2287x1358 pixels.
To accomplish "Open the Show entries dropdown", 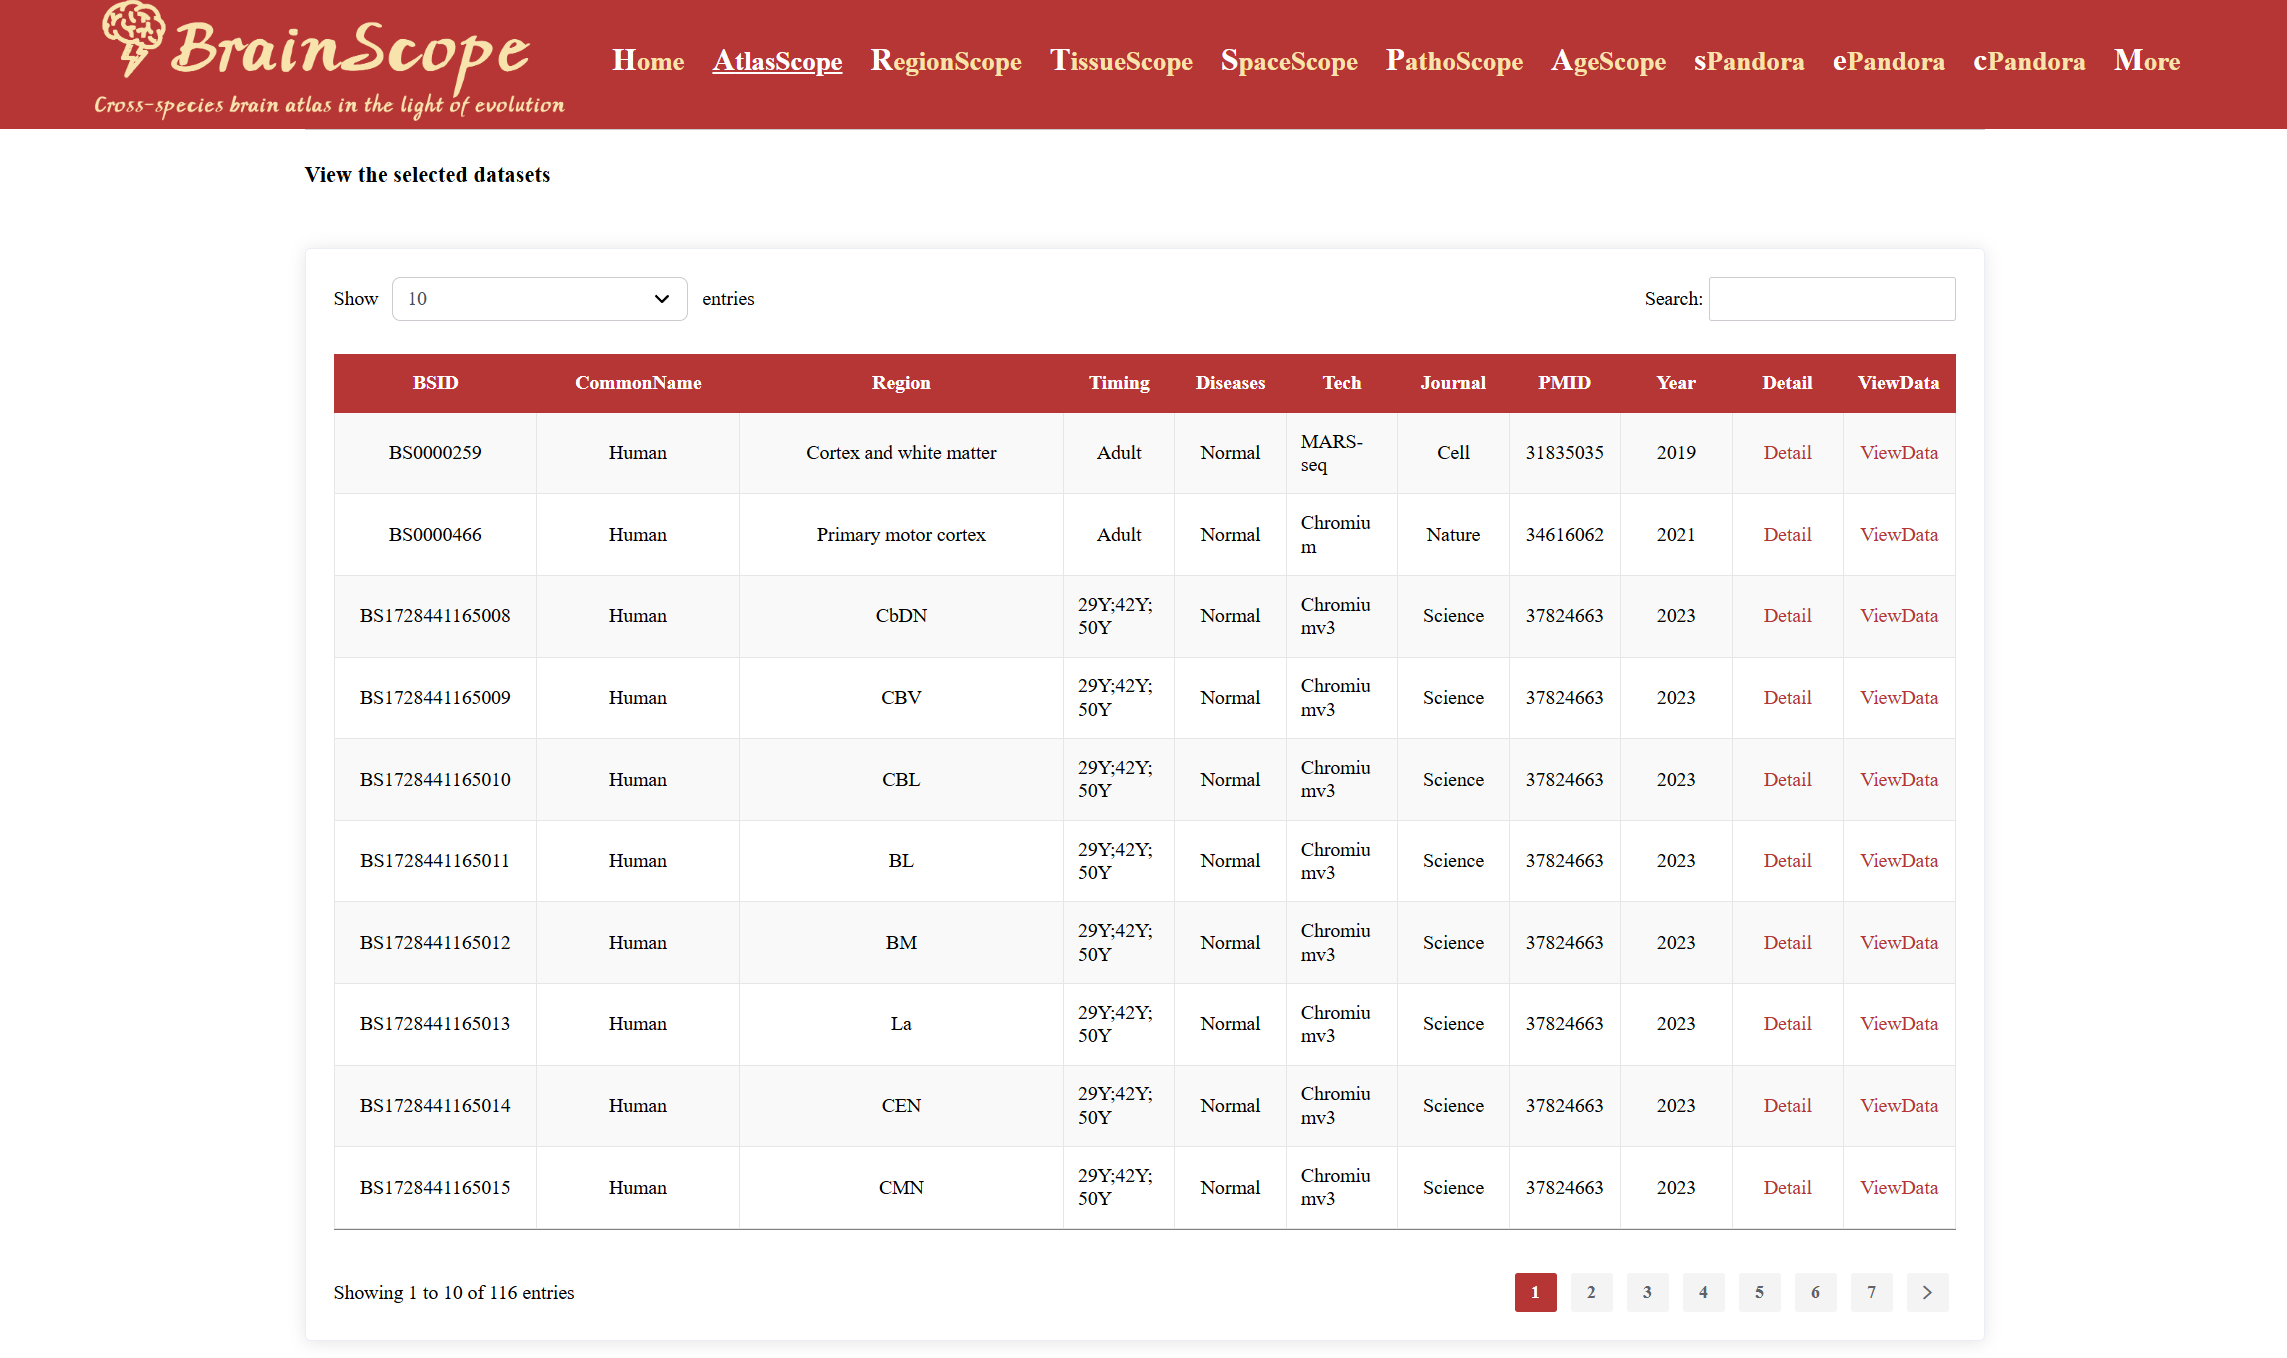I will point(539,299).
